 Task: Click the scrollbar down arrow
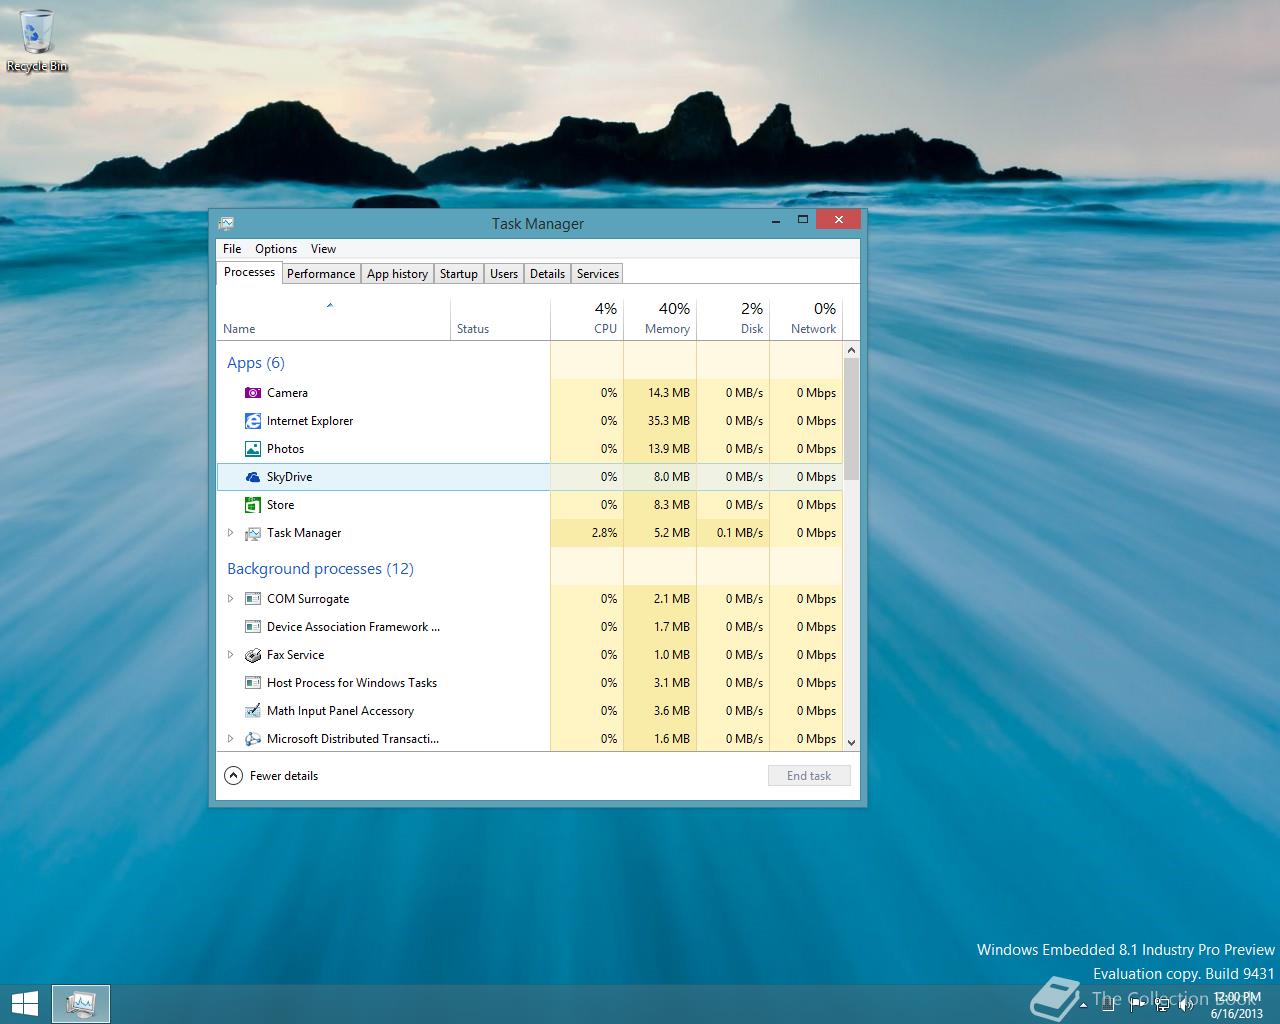pyautogui.click(x=851, y=742)
